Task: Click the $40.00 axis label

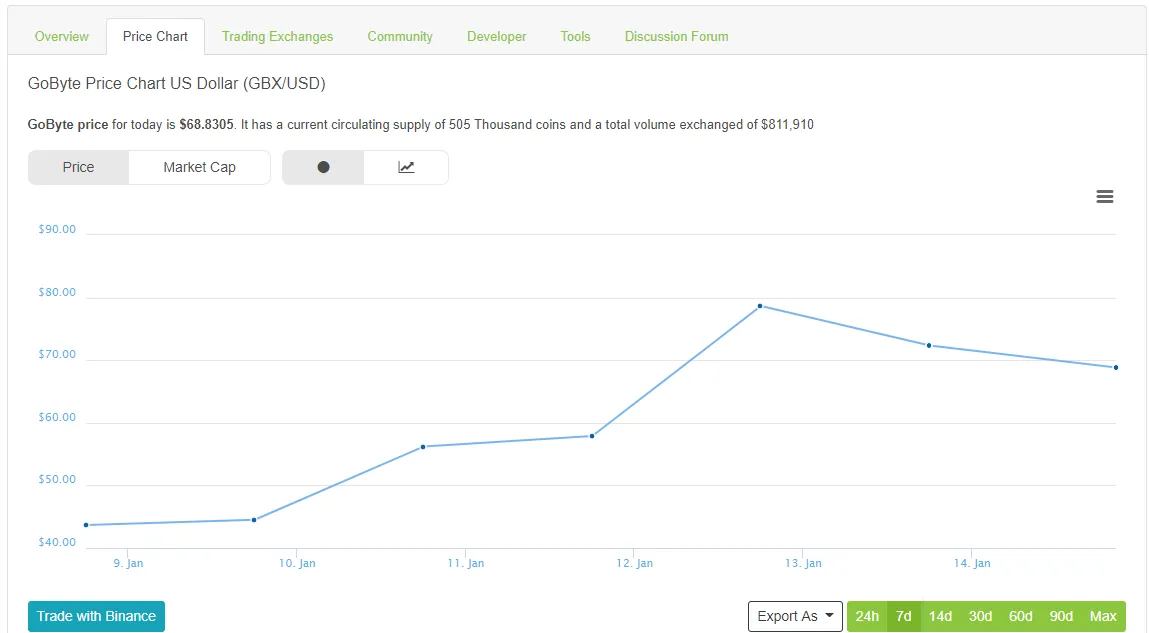Action: 57,543
